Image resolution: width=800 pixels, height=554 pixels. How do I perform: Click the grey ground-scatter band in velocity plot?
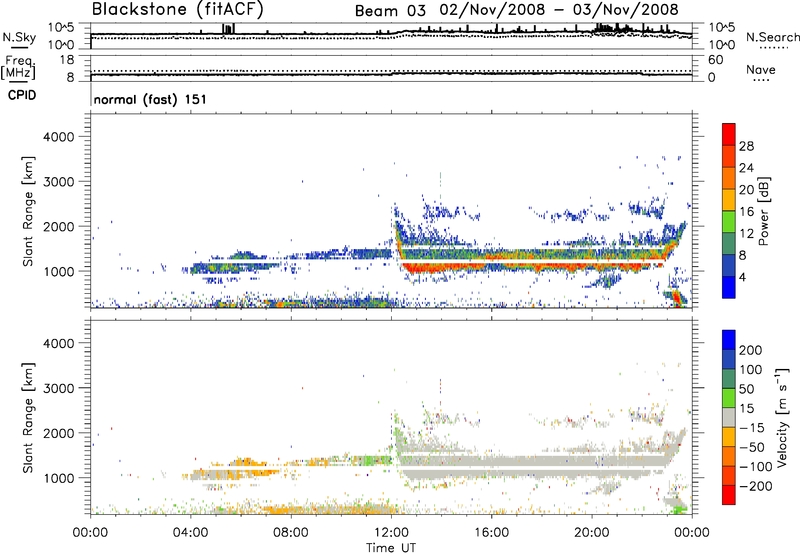tap(531, 467)
